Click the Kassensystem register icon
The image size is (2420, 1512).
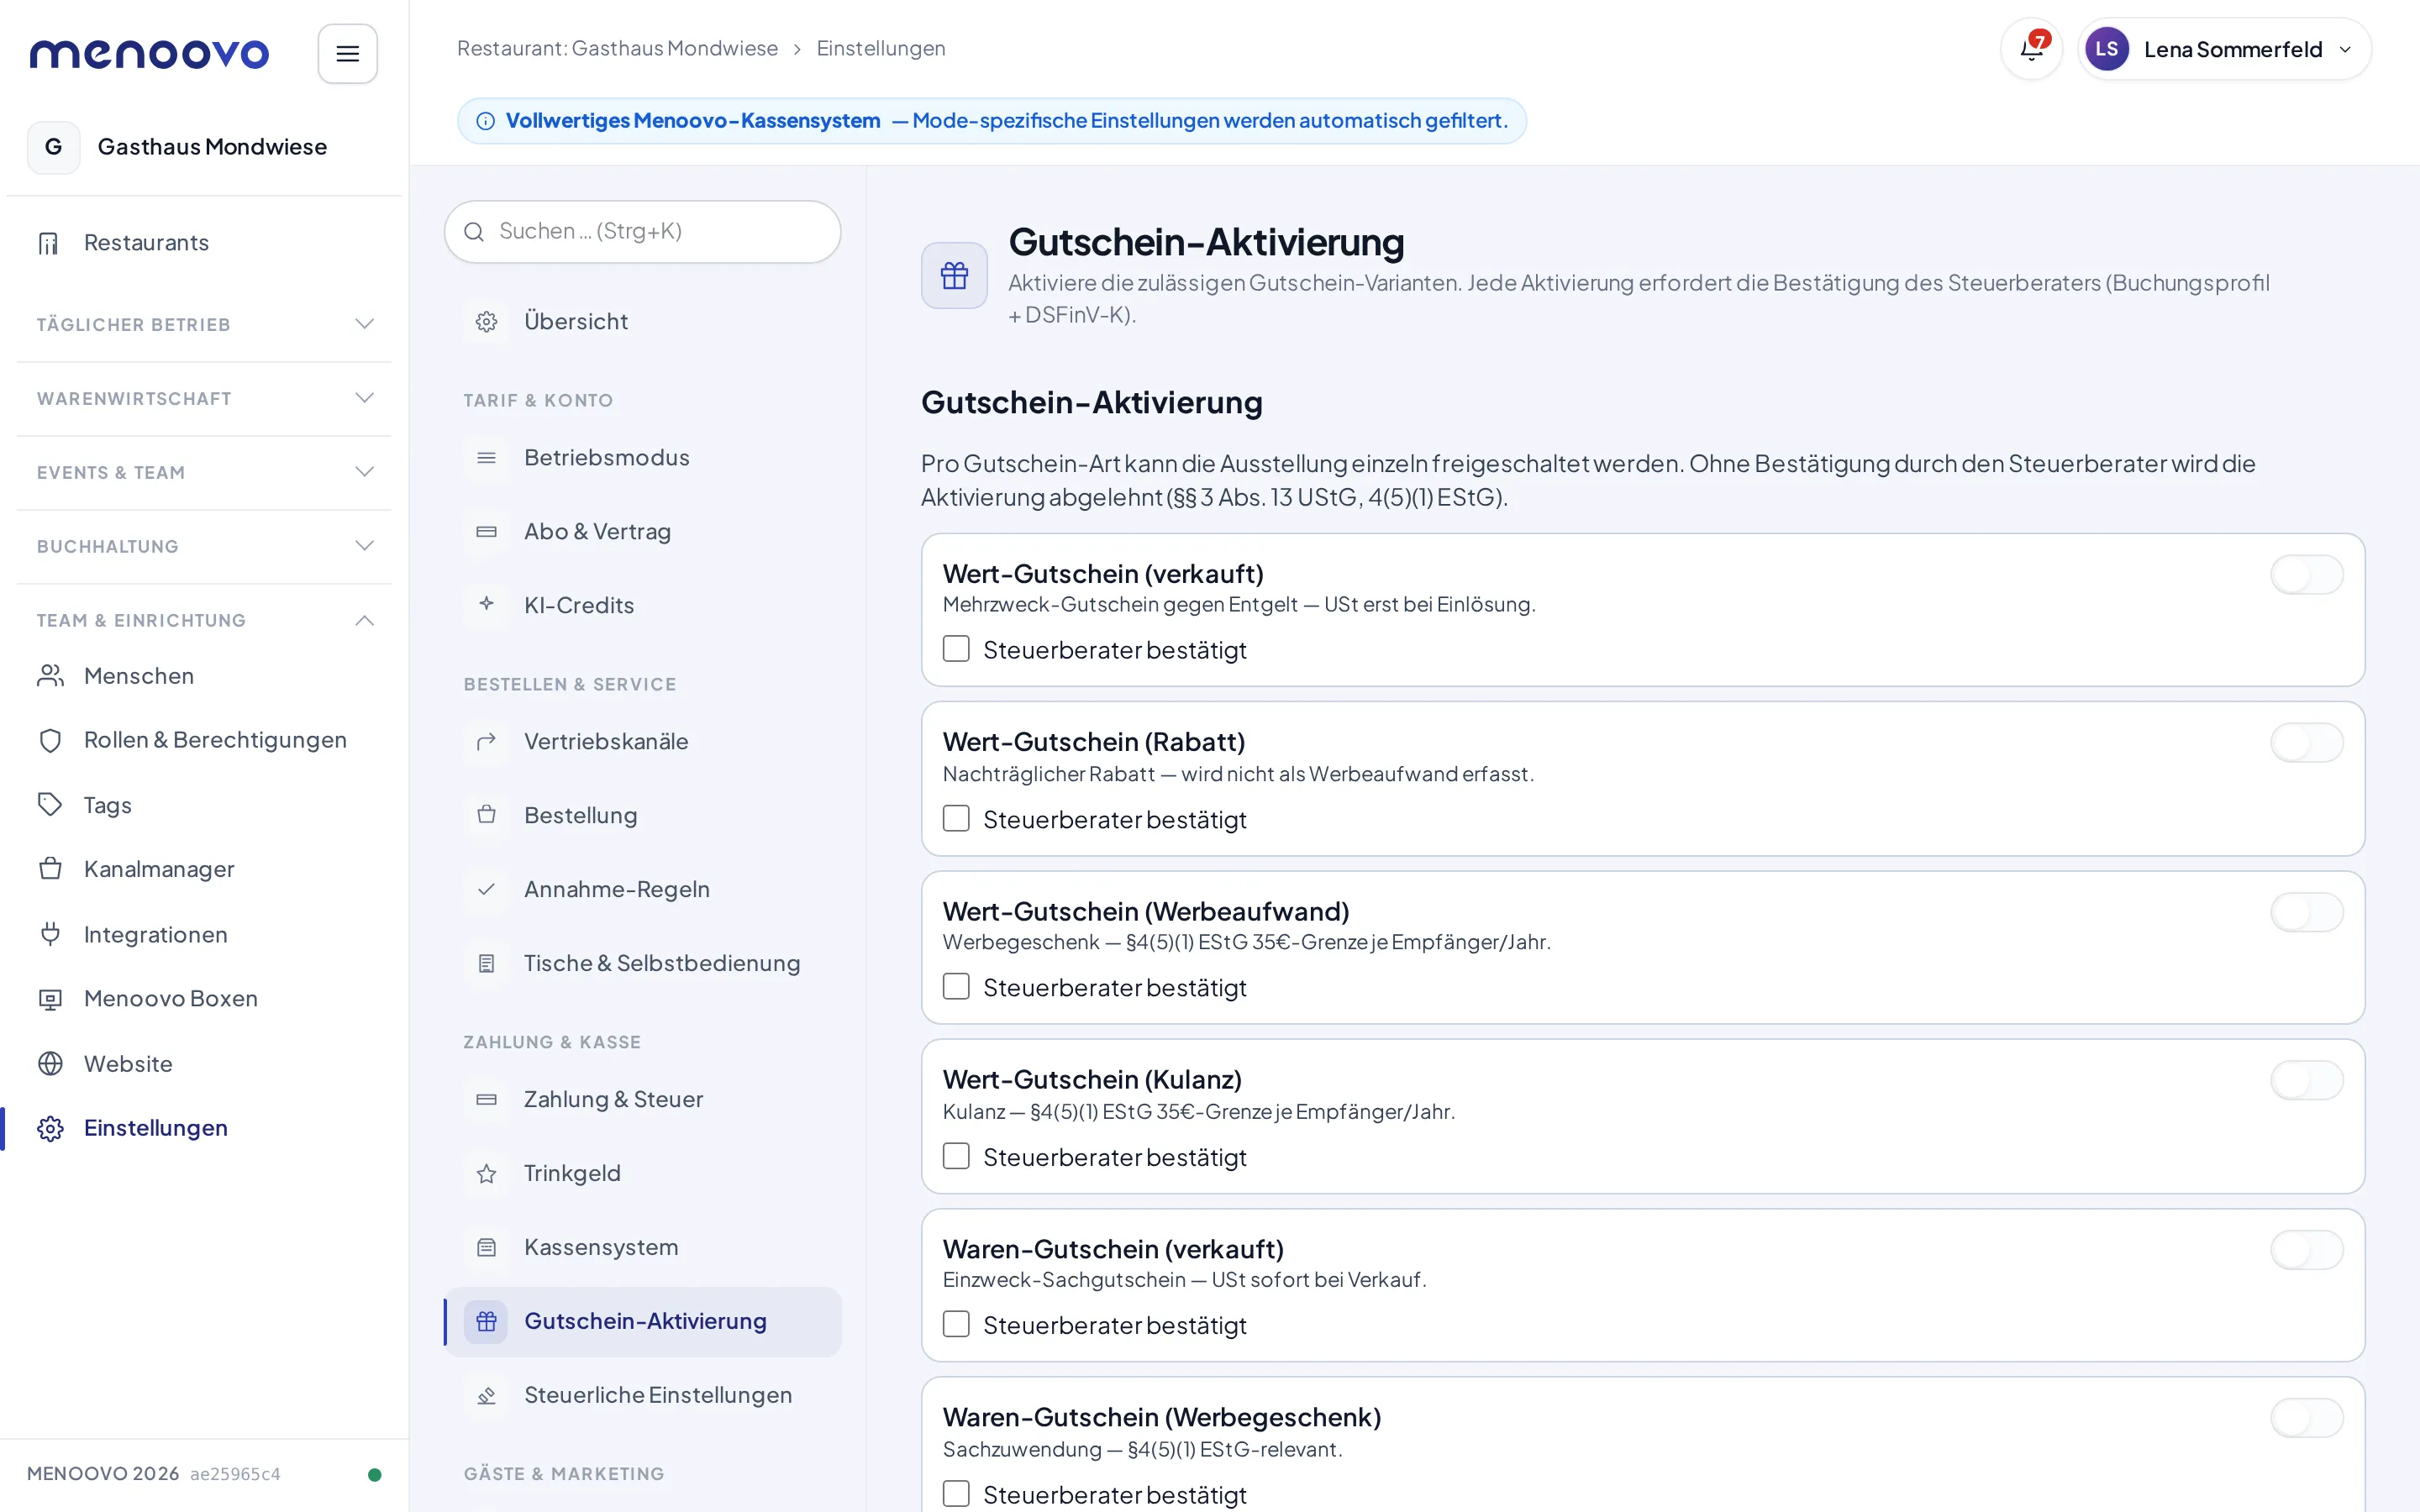coord(486,1248)
